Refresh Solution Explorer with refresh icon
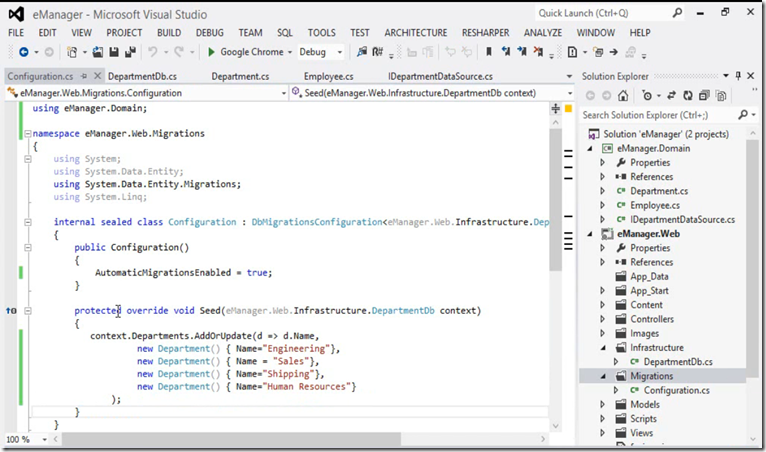 coord(688,96)
